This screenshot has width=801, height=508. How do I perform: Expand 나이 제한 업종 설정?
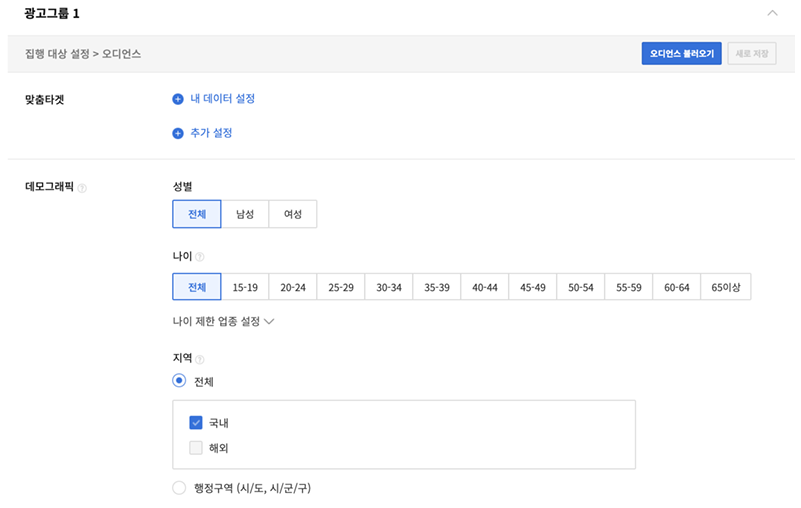(223, 321)
